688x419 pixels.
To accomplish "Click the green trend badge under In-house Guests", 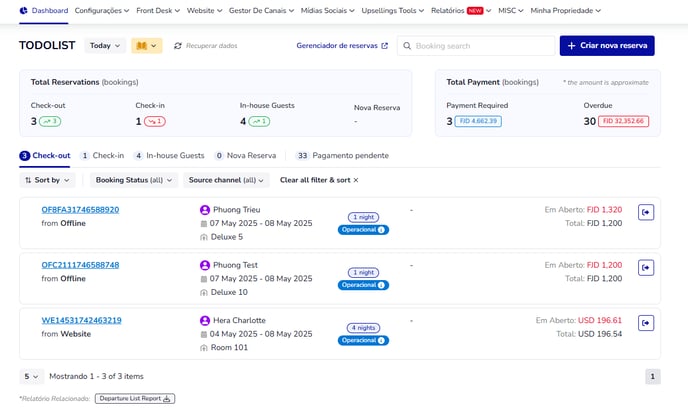I will [259, 122].
